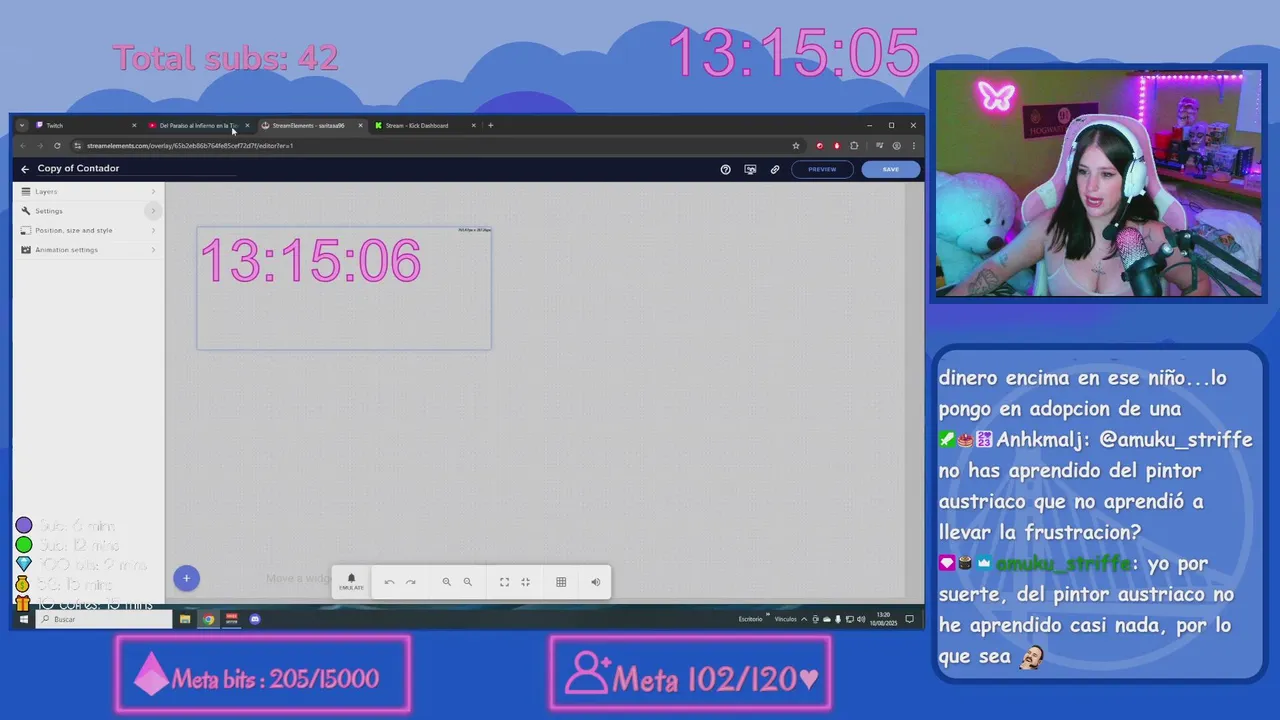Viewport: 1280px width, 720px height.
Task: Click the Position, size and style icon
Action: (26, 230)
